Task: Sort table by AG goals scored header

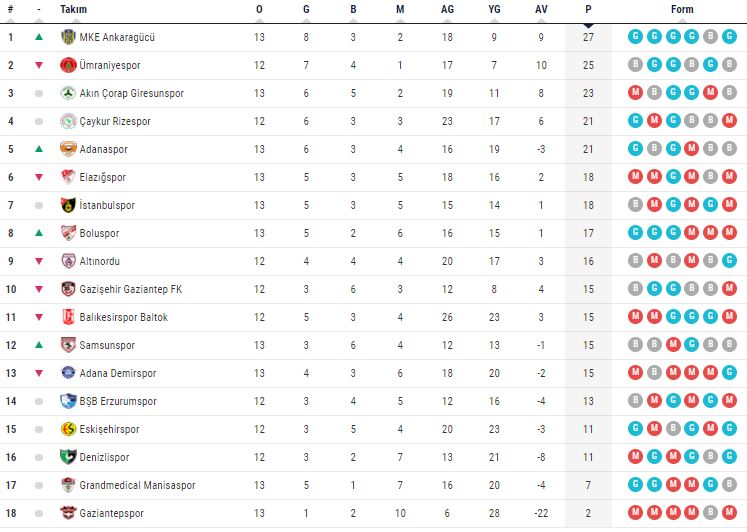Action: (447, 9)
